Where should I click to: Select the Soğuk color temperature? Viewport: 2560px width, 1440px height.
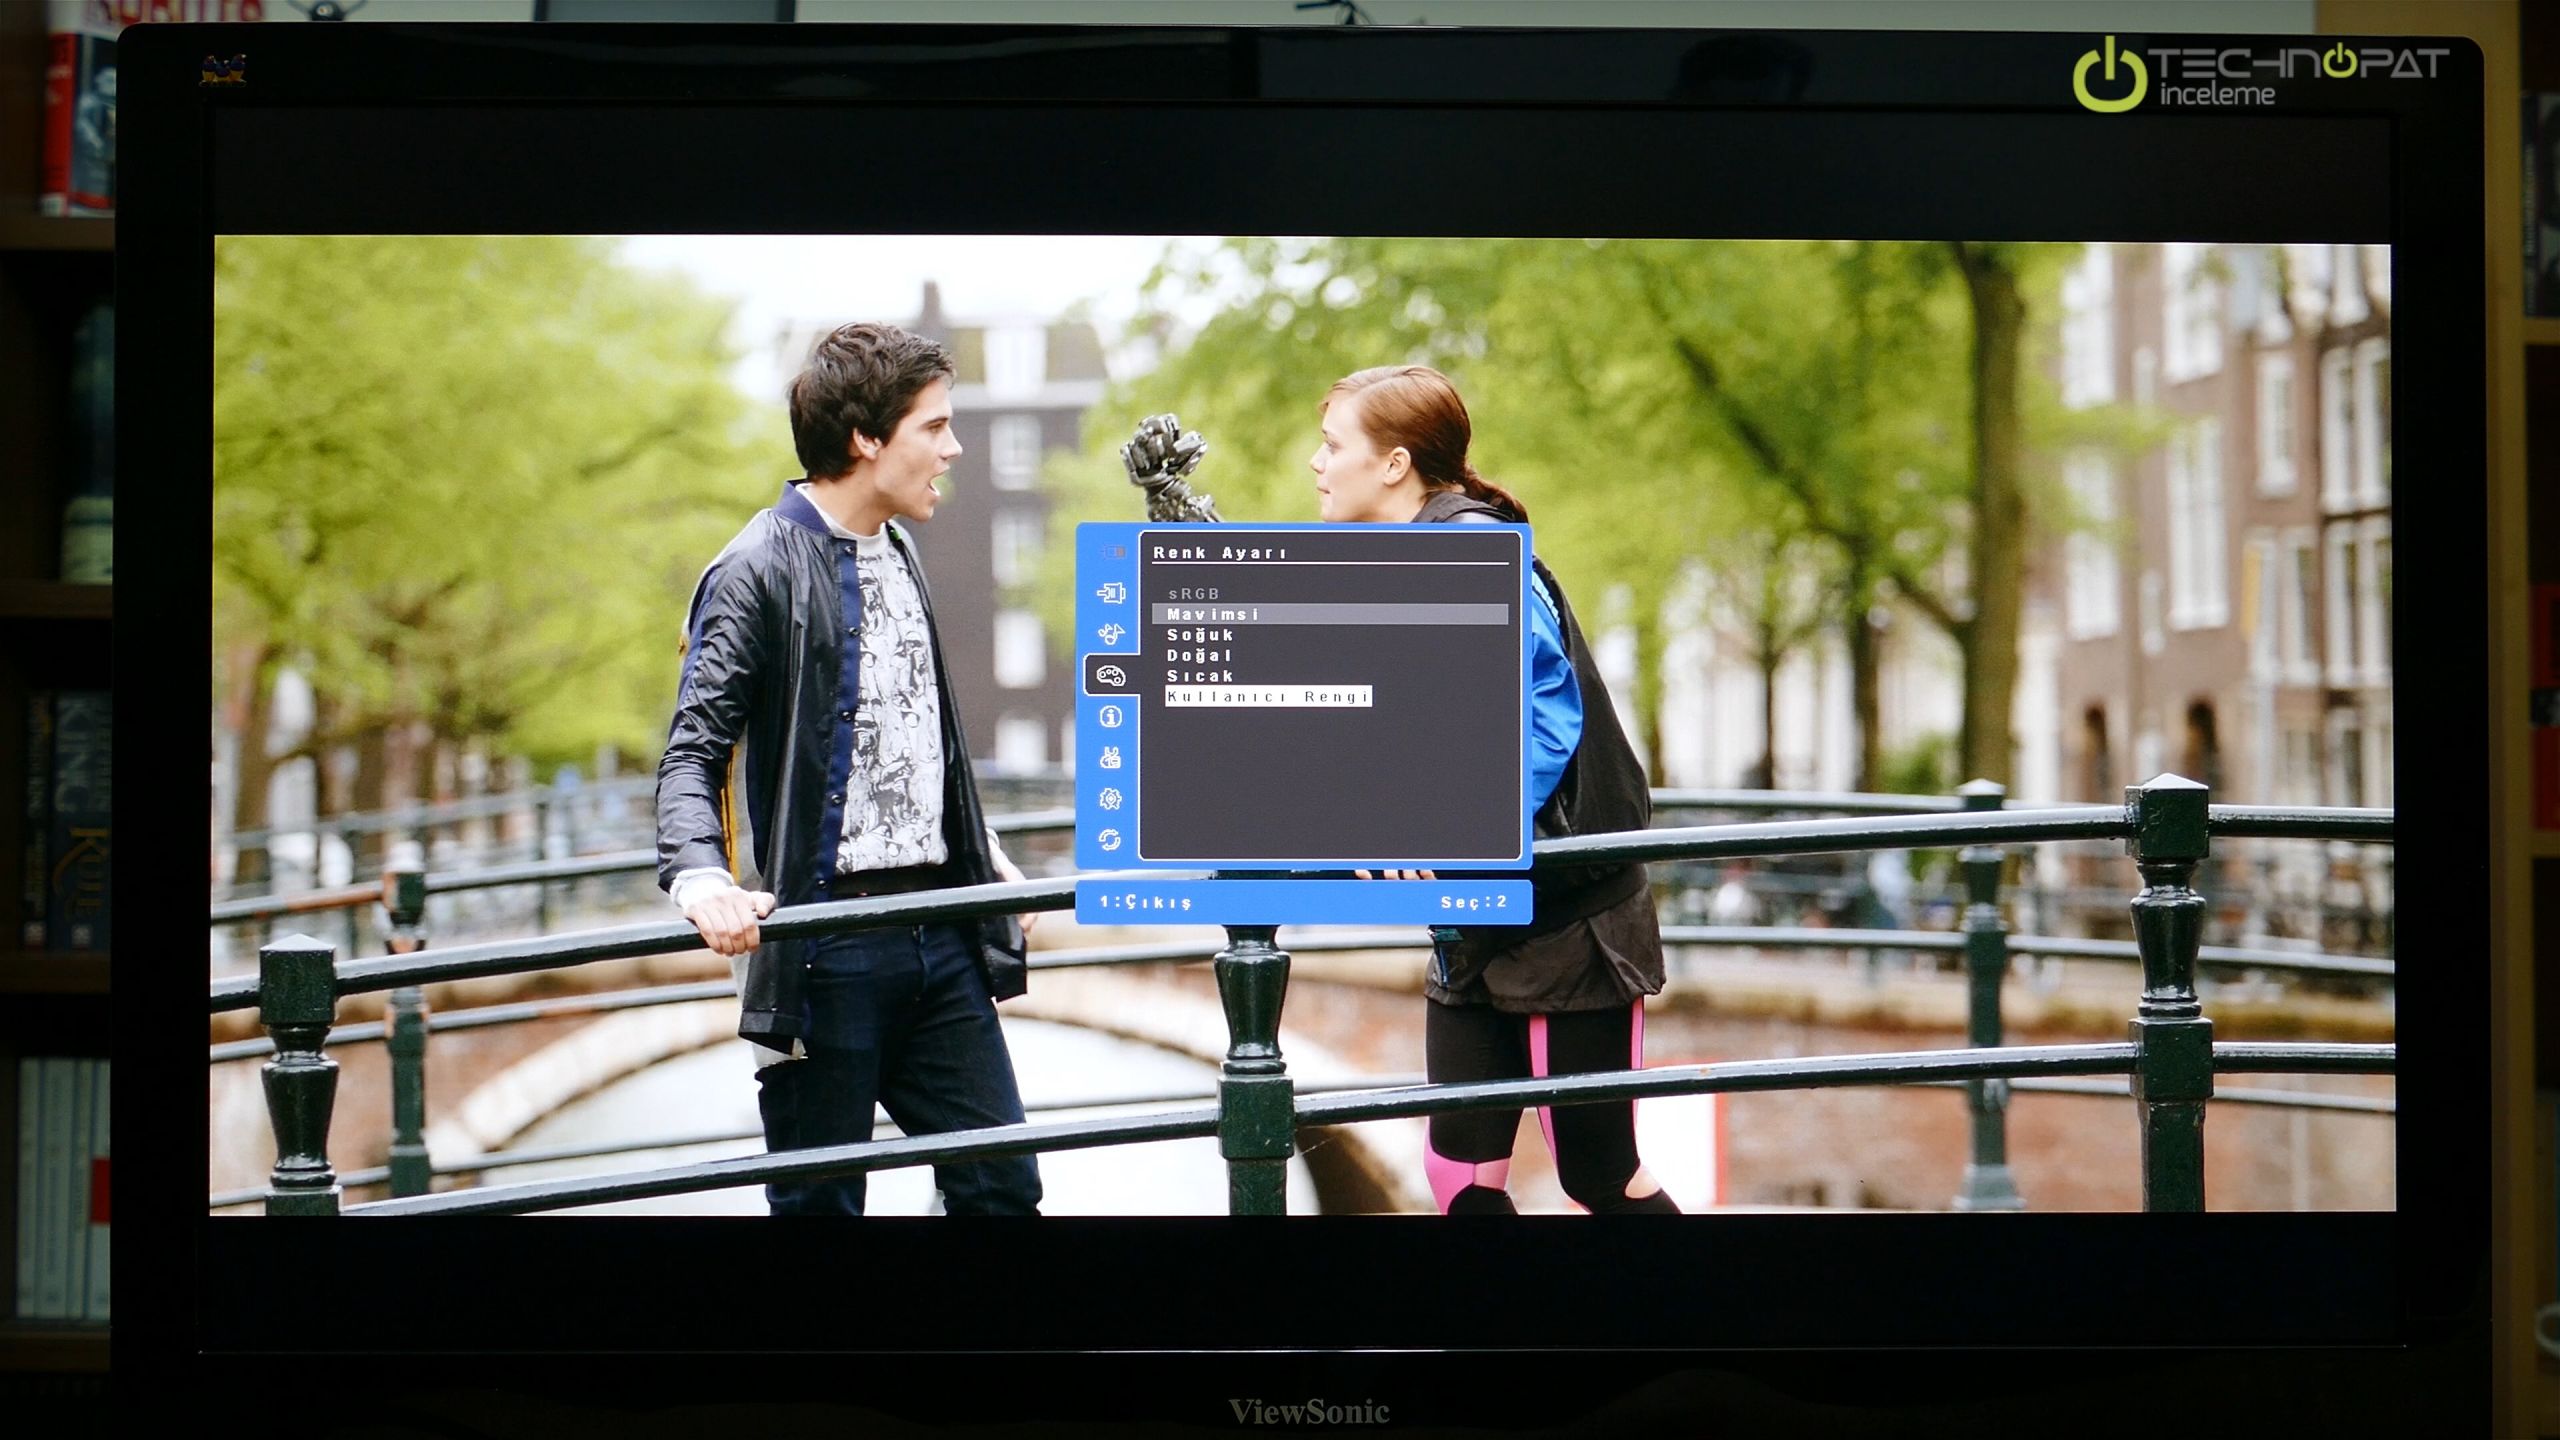click(x=1200, y=635)
